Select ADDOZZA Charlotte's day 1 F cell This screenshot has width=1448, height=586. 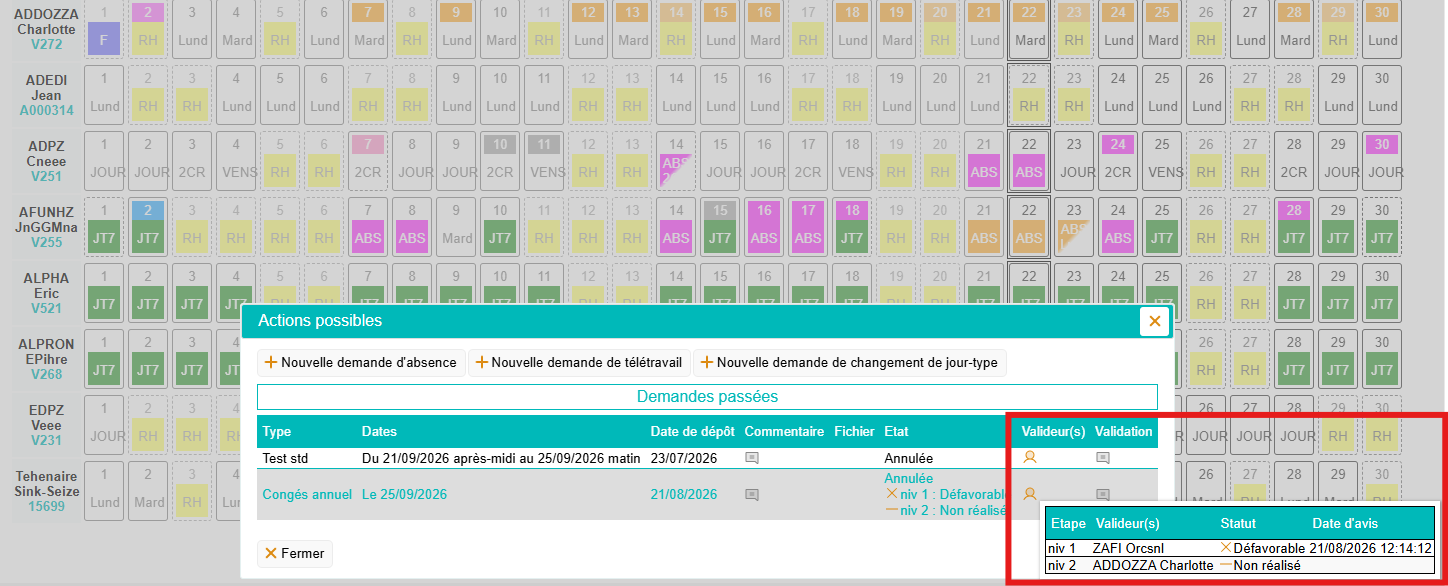pos(104,28)
